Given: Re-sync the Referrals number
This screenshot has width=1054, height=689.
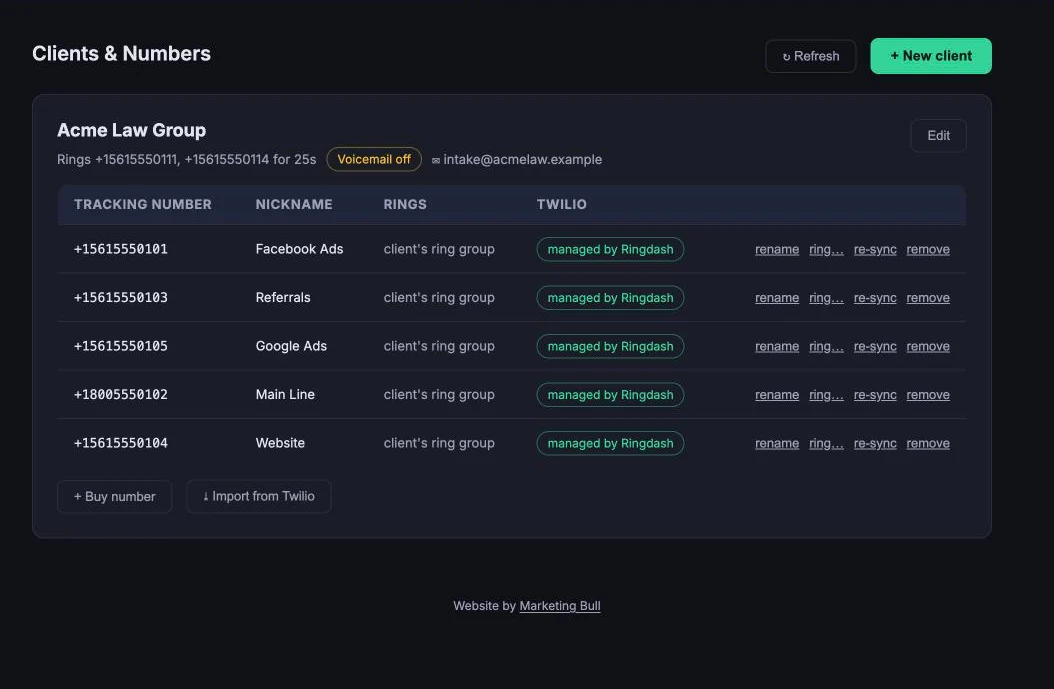Looking at the screenshot, I should coord(875,298).
